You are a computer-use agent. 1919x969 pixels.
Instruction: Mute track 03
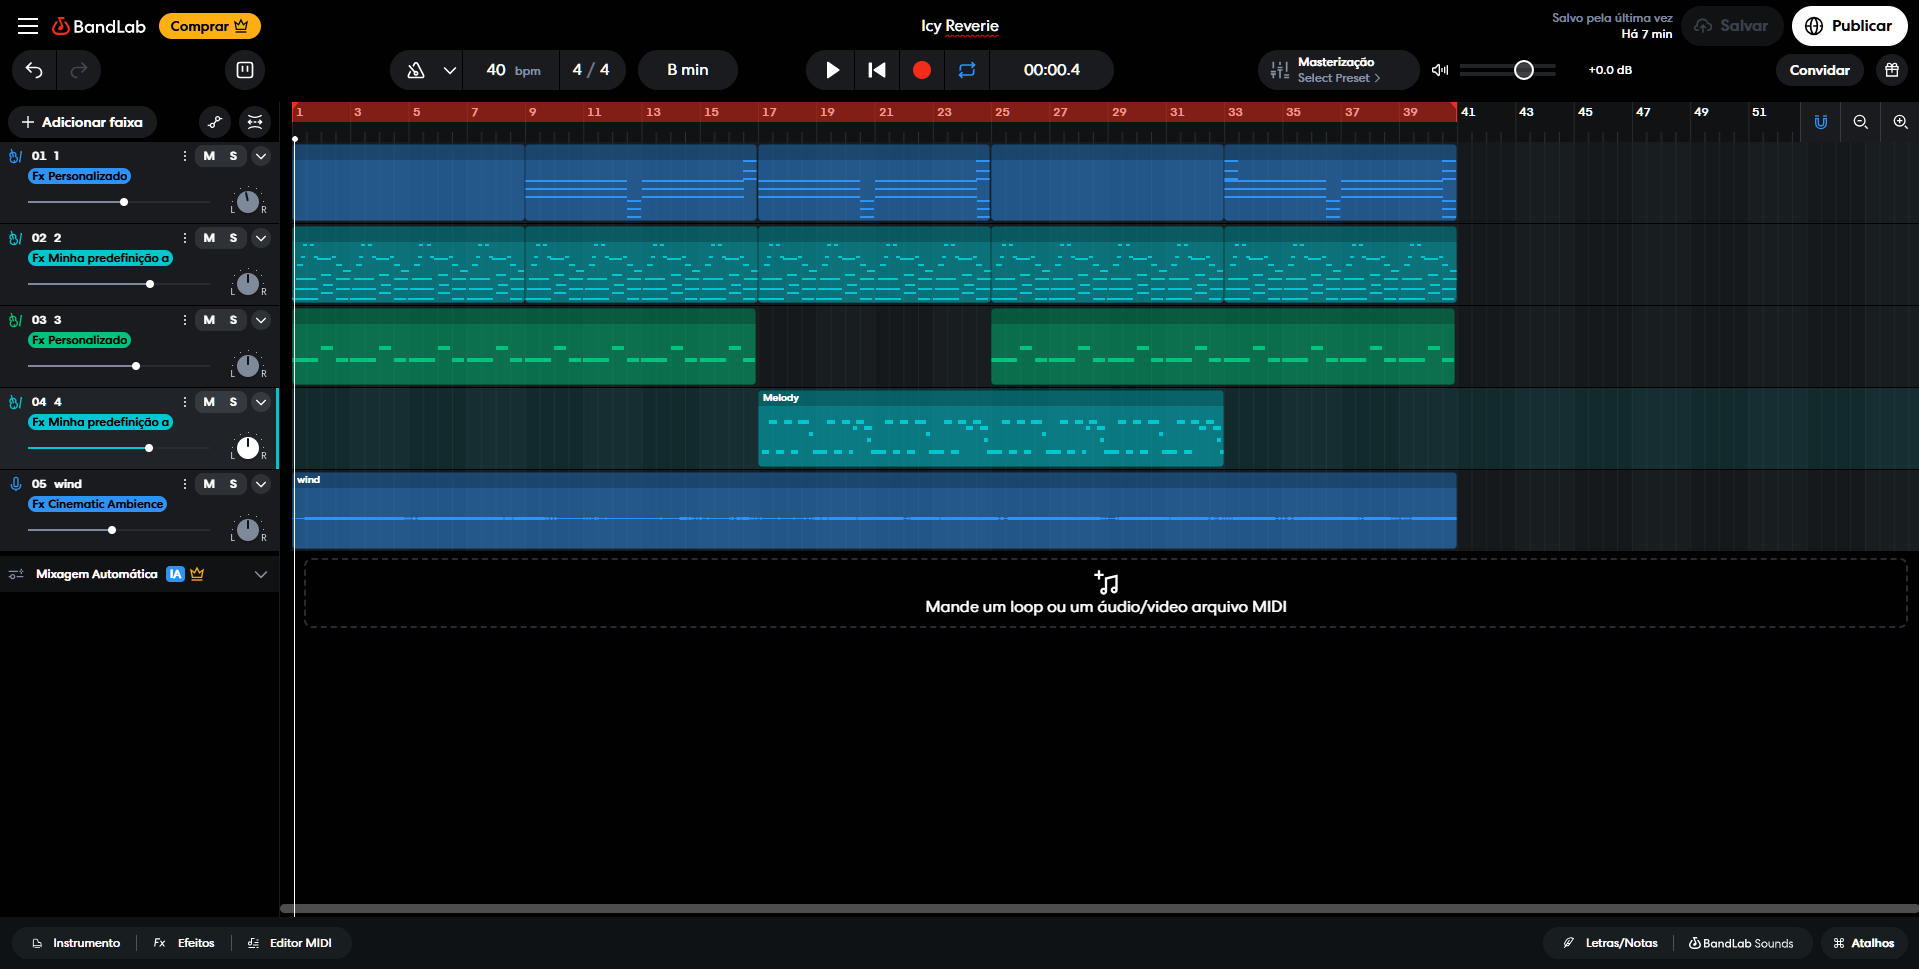click(x=209, y=320)
